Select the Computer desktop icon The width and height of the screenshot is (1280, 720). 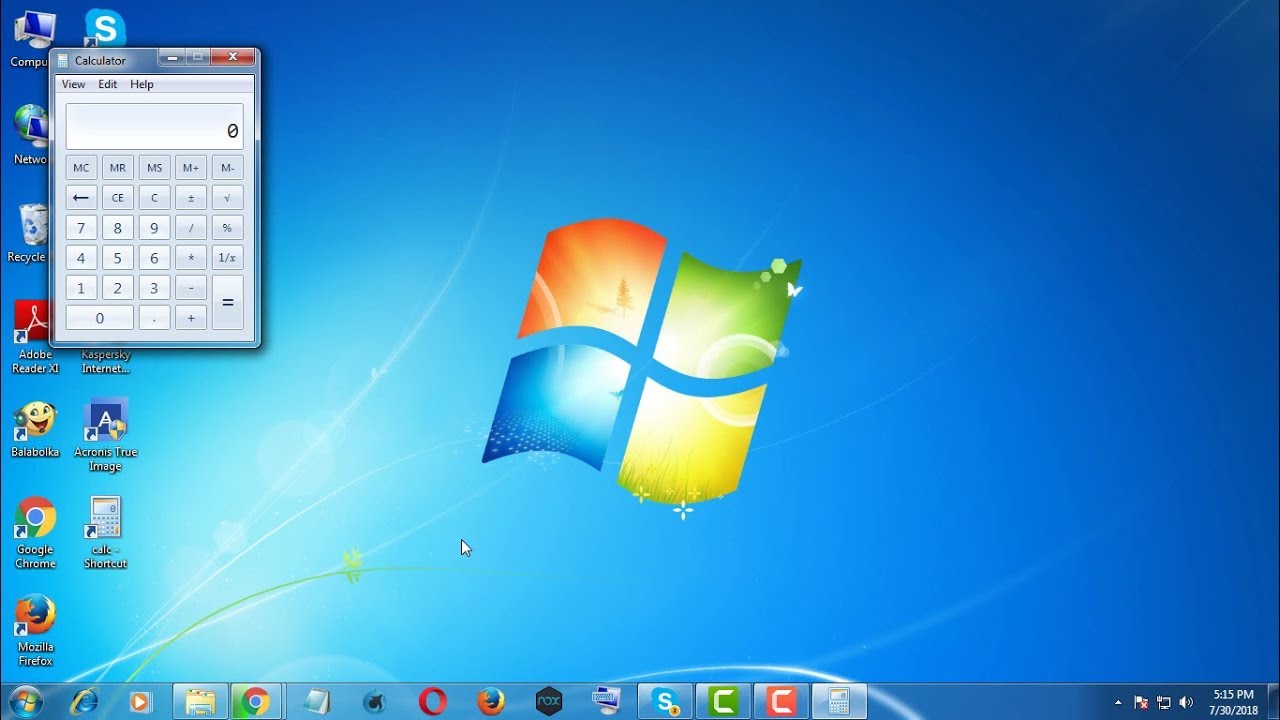(30, 39)
